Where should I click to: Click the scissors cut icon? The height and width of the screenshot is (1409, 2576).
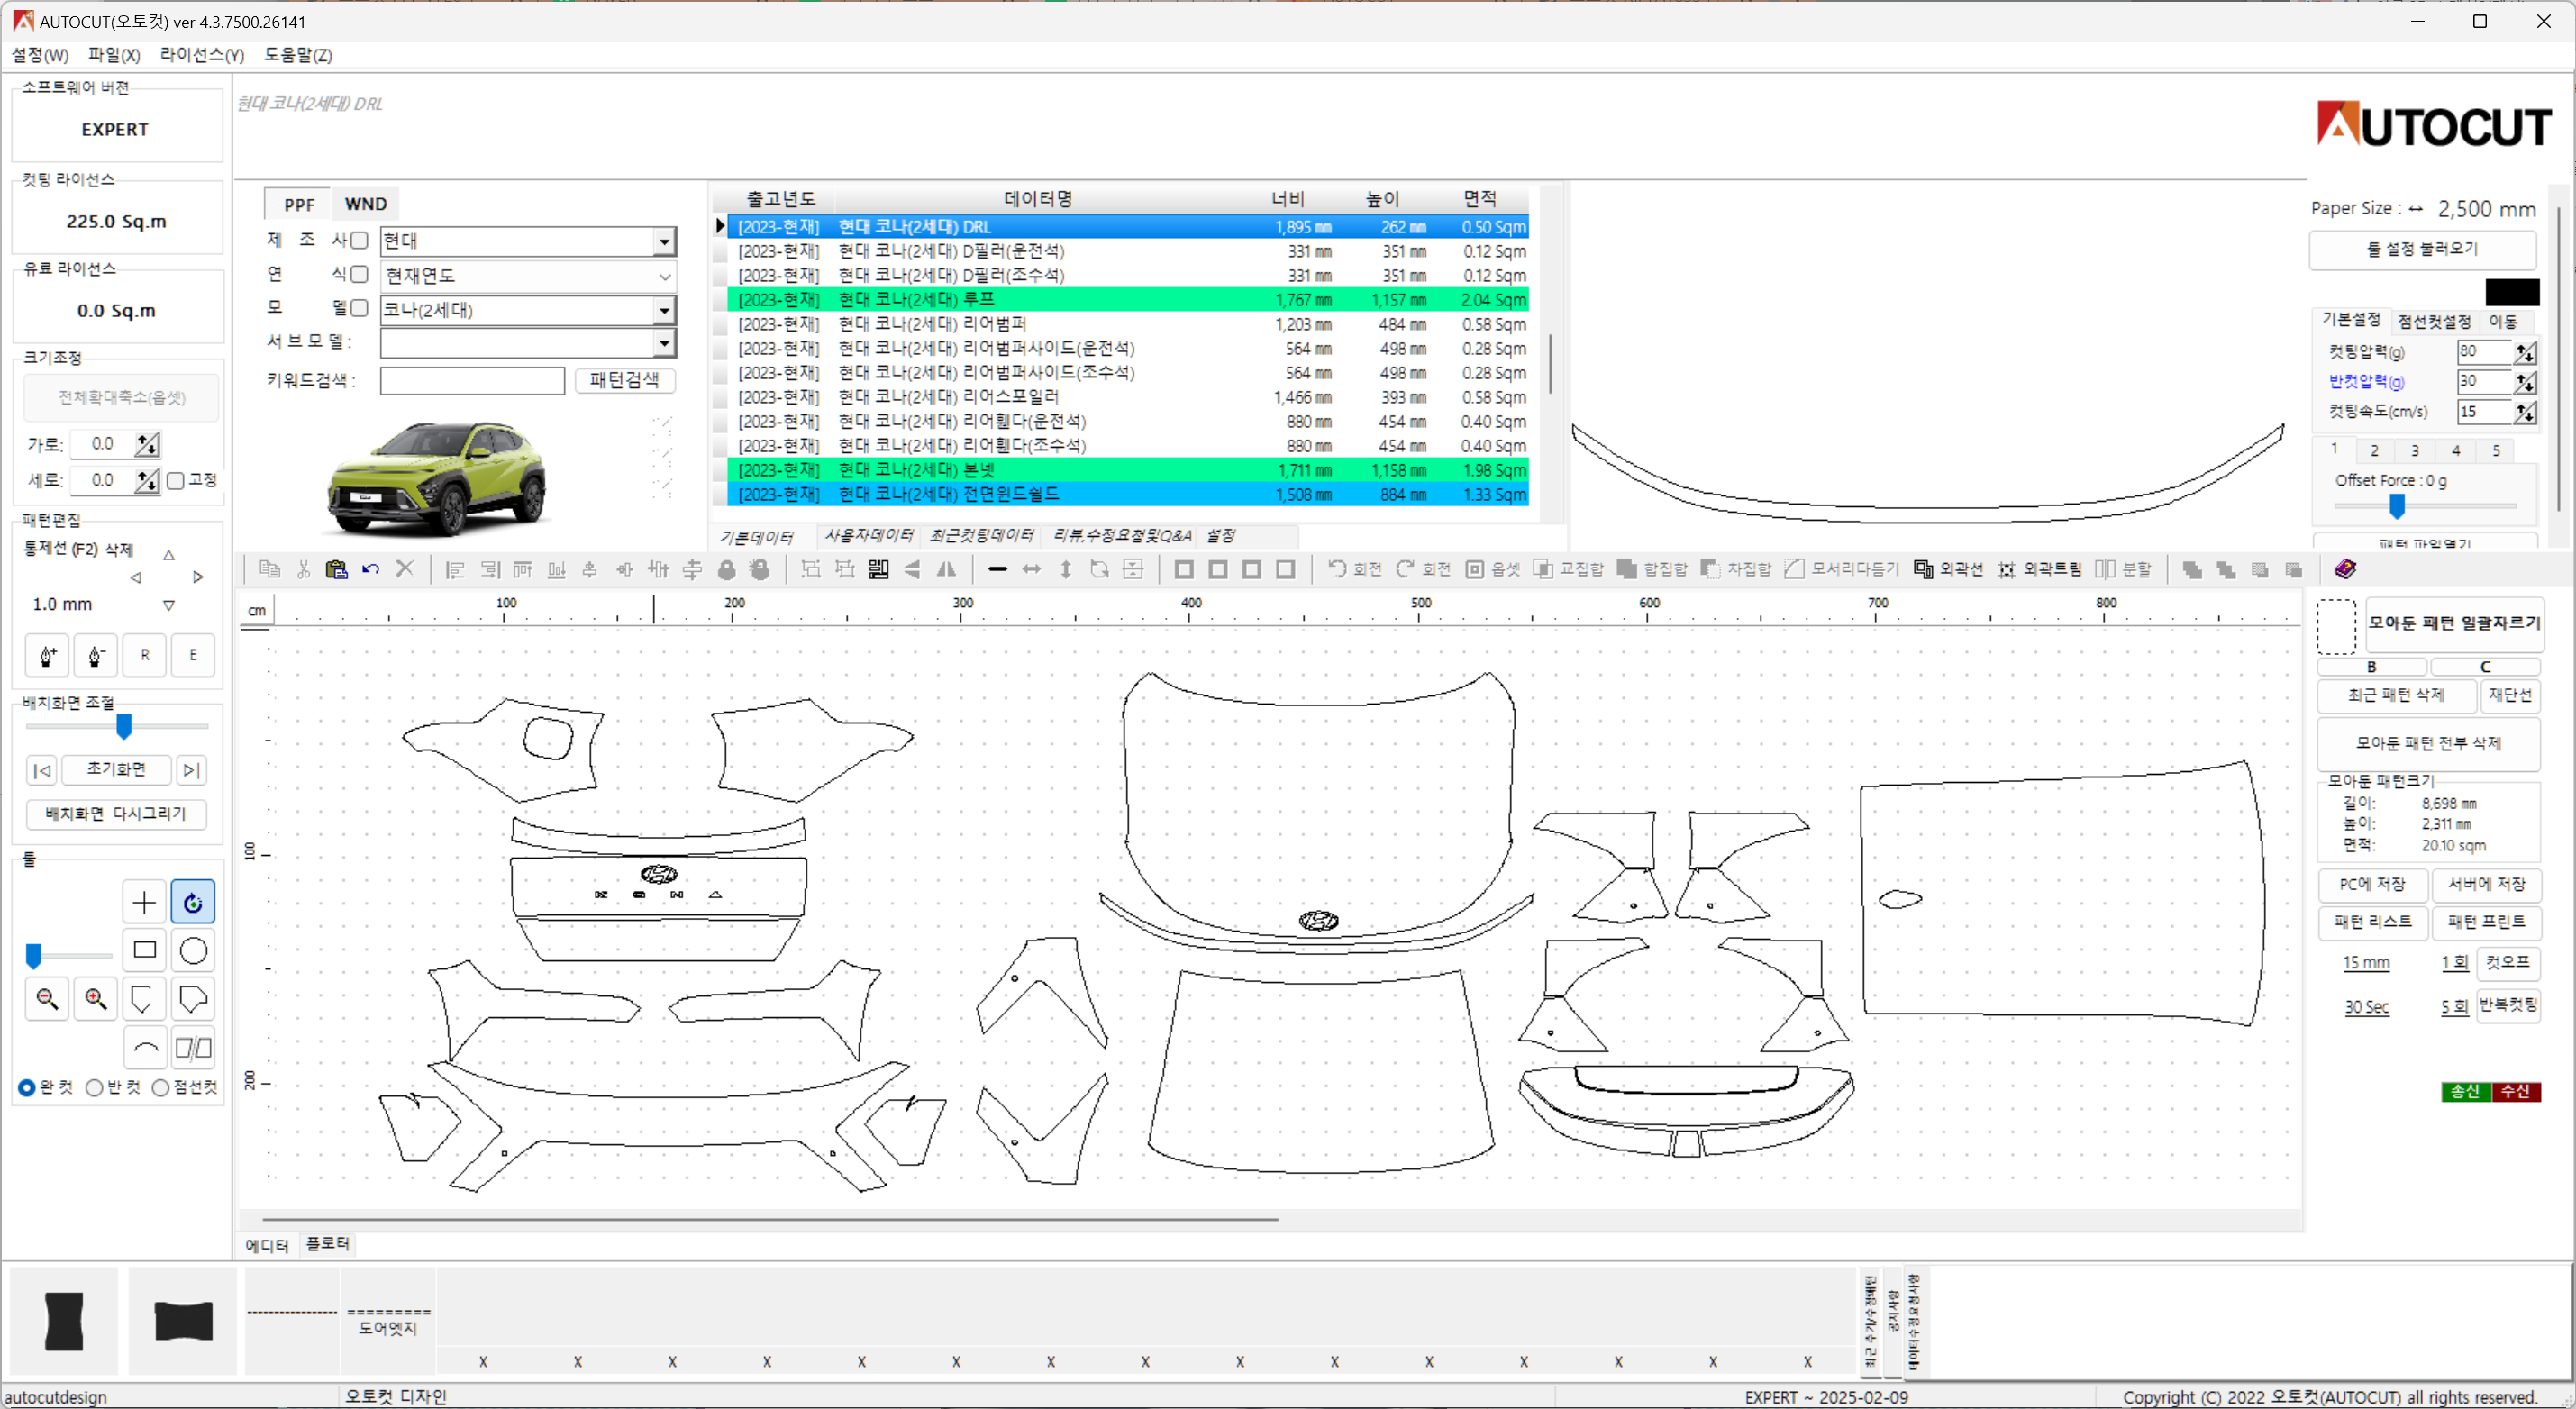tap(303, 569)
